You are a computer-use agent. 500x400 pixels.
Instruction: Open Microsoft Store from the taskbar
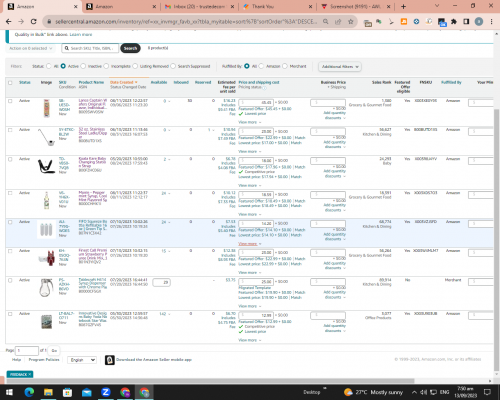[x=67, y=392]
